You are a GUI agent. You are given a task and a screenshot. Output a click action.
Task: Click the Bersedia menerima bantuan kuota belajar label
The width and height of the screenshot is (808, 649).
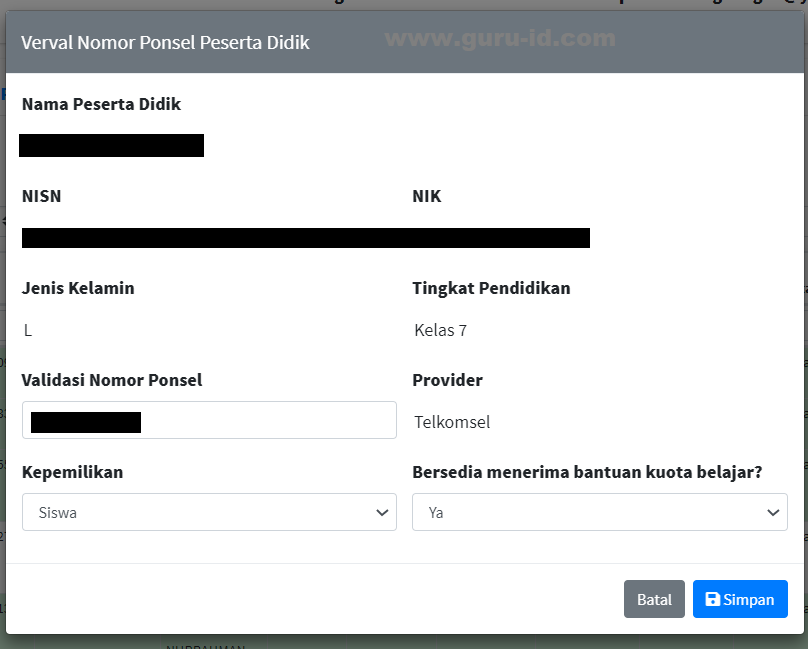click(587, 472)
